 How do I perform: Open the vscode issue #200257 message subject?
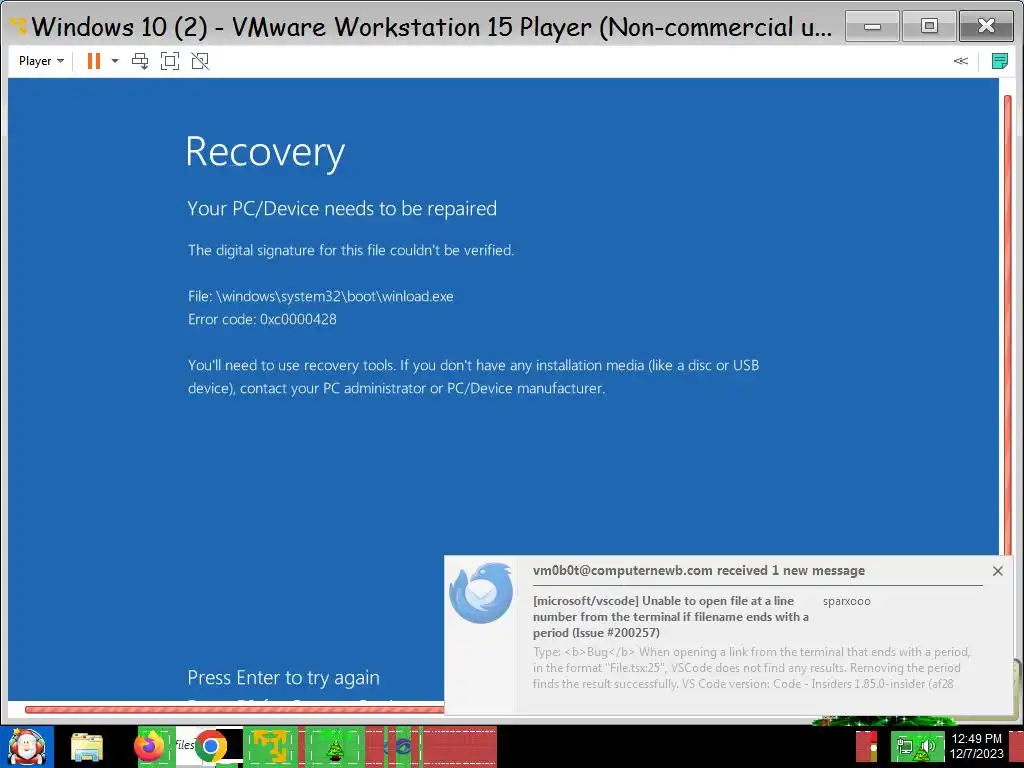click(x=671, y=616)
